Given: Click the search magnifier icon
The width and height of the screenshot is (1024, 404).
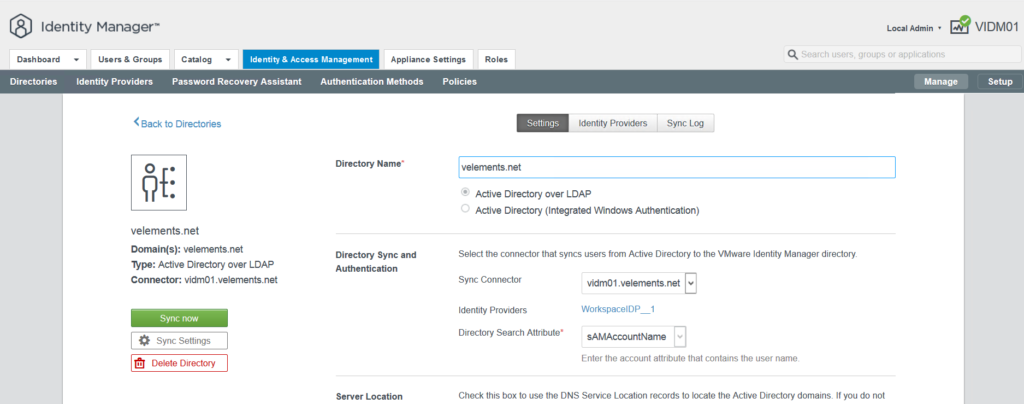Looking at the screenshot, I should point(793,54).
